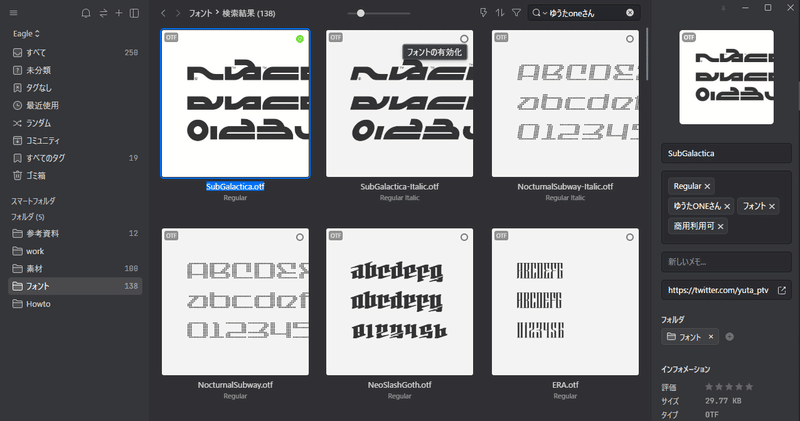Go back with the left arrow
Image resolution: width=800 pixels, height=421 pixels.
163,13
